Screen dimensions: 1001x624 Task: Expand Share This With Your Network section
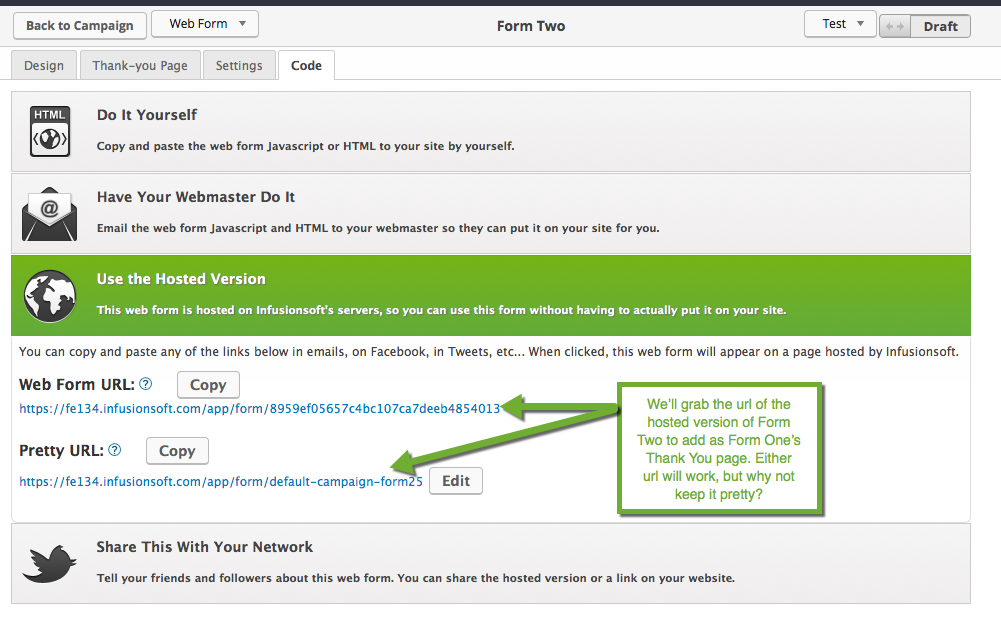pyautogui.click(x=491, y=563)
